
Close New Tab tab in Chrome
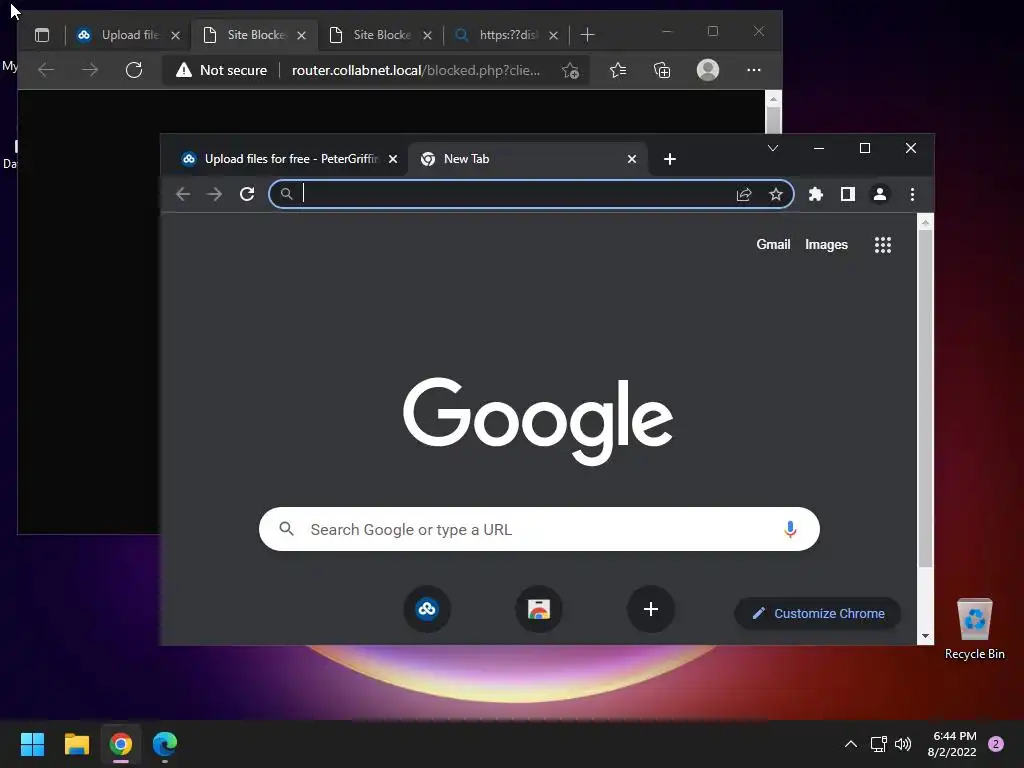[x=632, y=159]
